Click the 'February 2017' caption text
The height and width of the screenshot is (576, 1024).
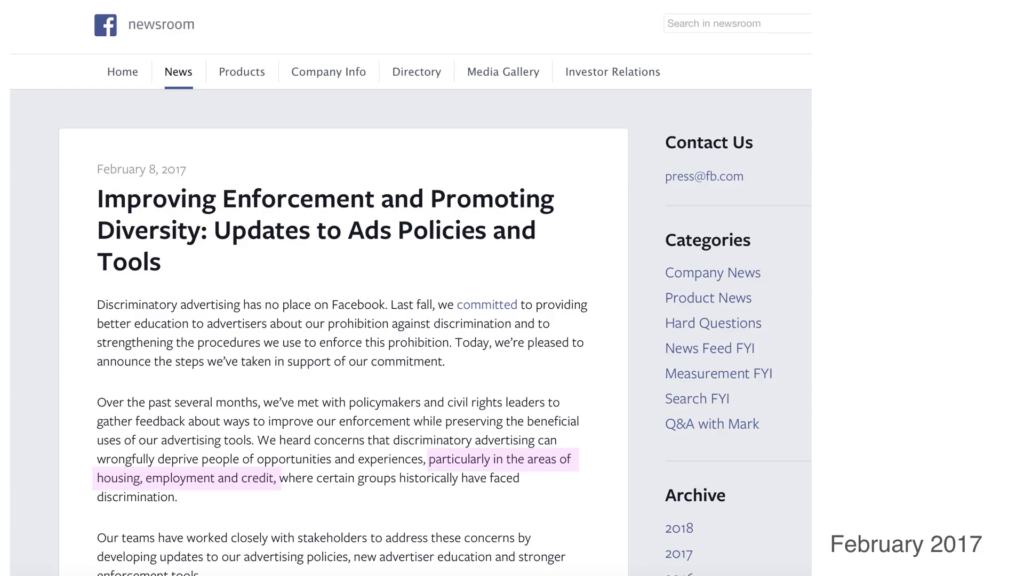(x=906, y=544)
